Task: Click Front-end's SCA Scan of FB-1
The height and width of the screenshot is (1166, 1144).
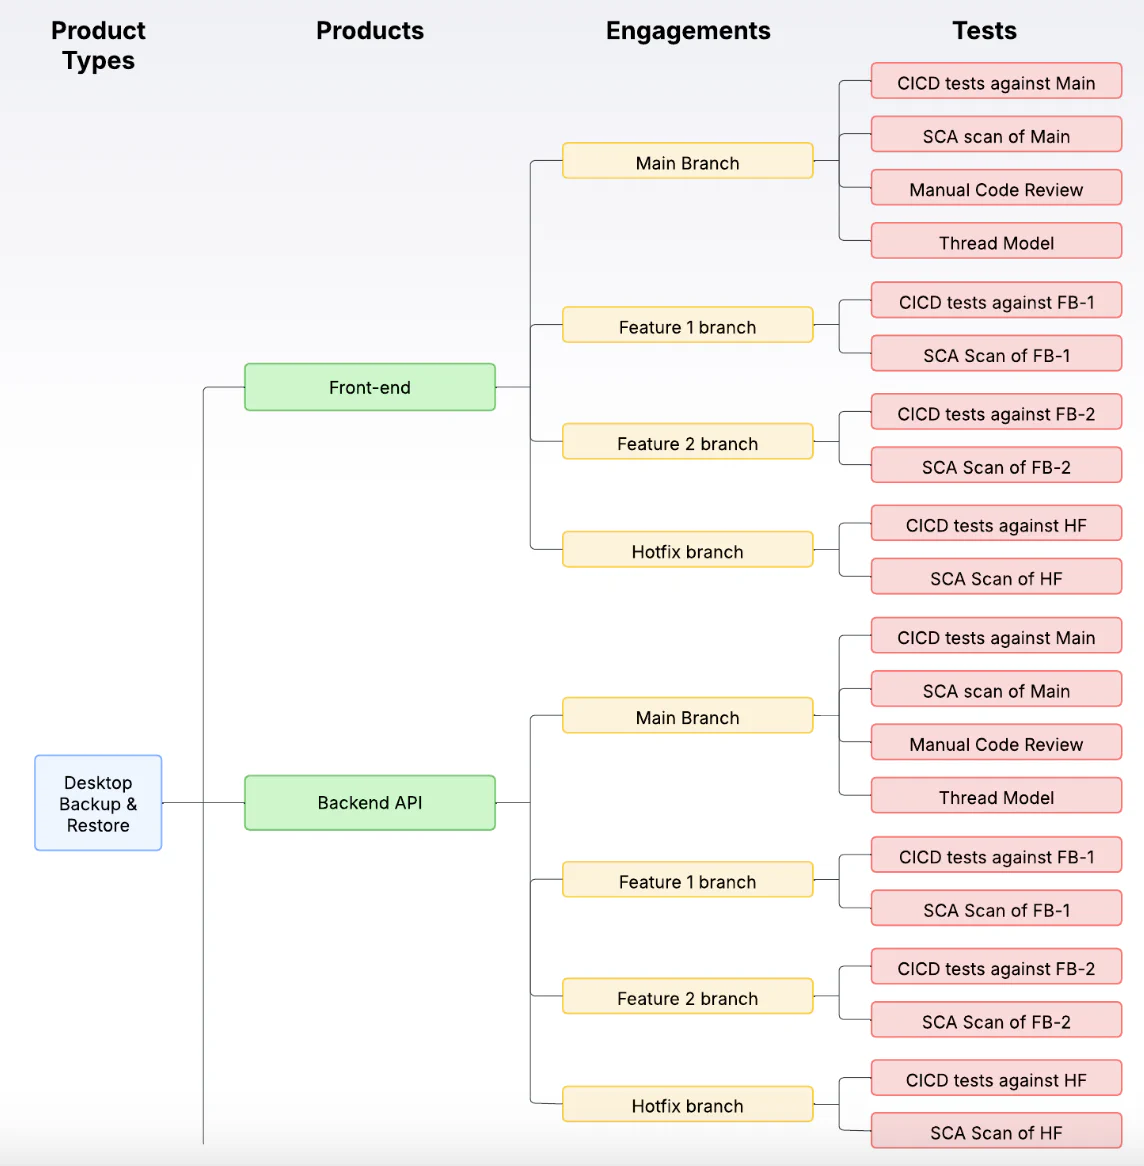Action: coord(996,353)
